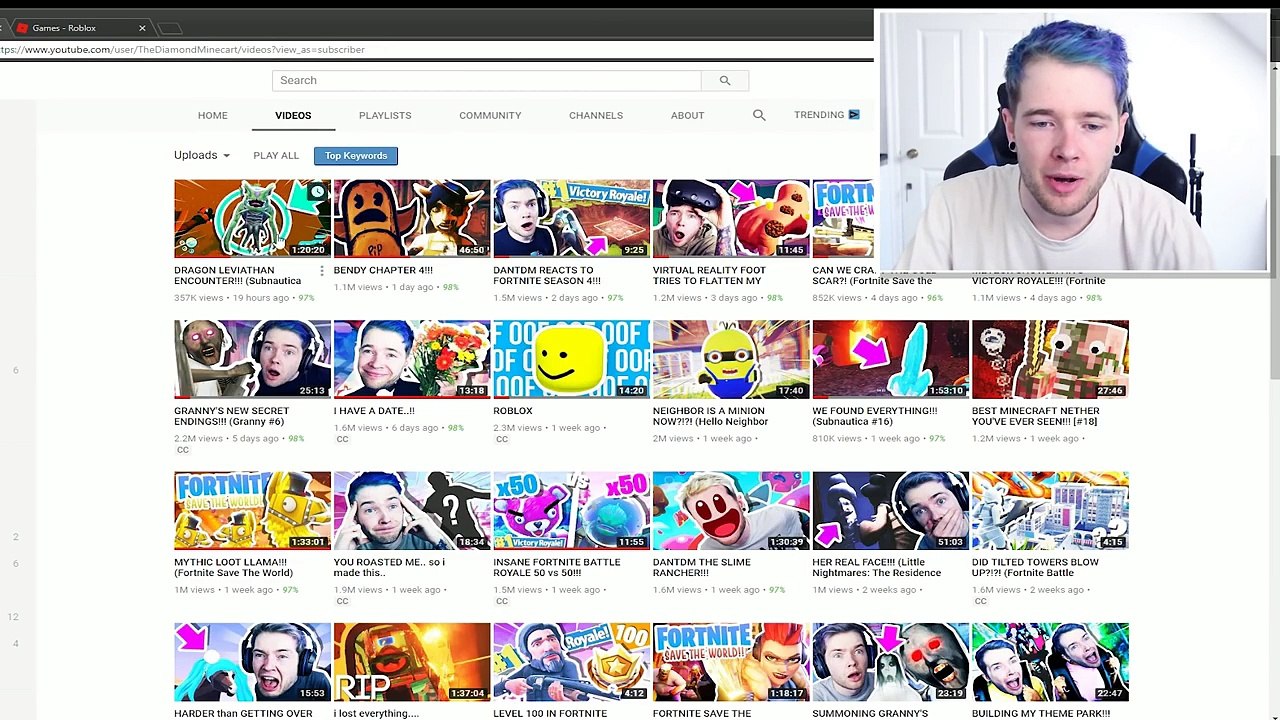This screenshot has height=720, width=1280.
Task: Click the browser address bar URL
Action: point(183,49)
